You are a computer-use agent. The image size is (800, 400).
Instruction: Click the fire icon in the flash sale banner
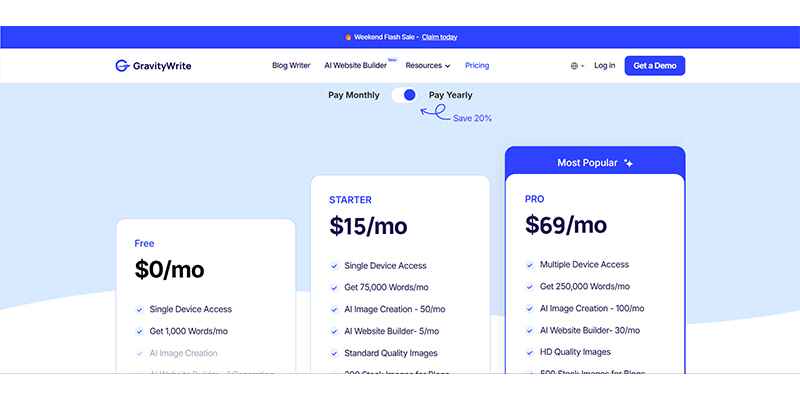click(x=348, y=37)
